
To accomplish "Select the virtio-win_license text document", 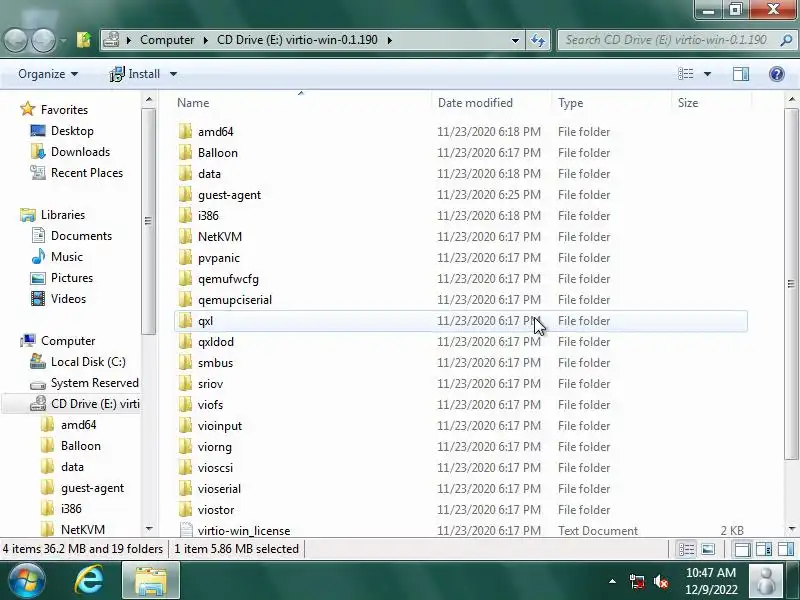I will point(461,531).
